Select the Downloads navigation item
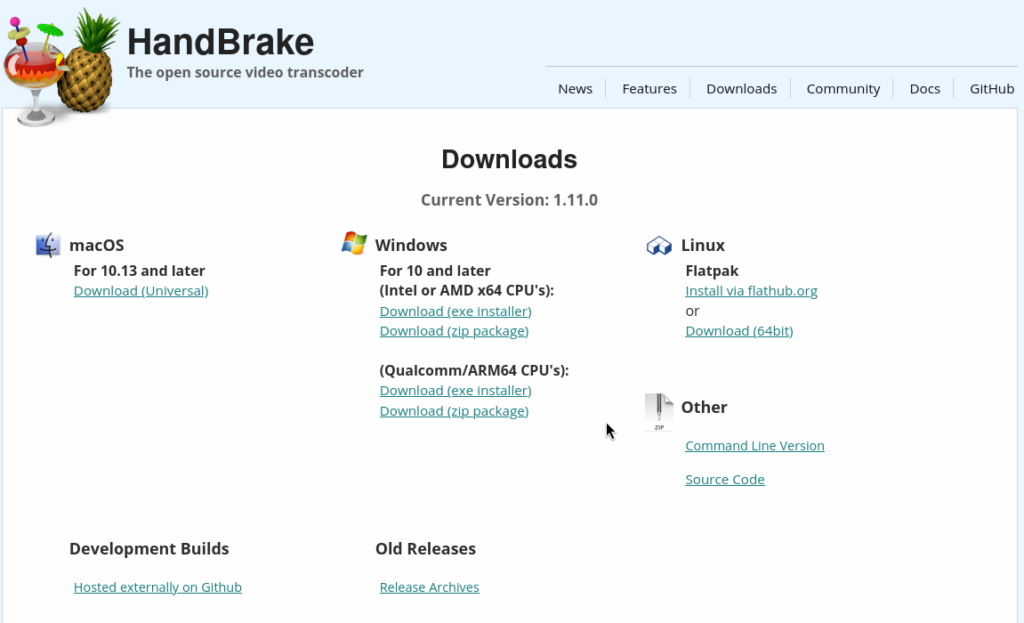Image resolution: width=1024 pixels, height=623 pixels. [741, 88]
